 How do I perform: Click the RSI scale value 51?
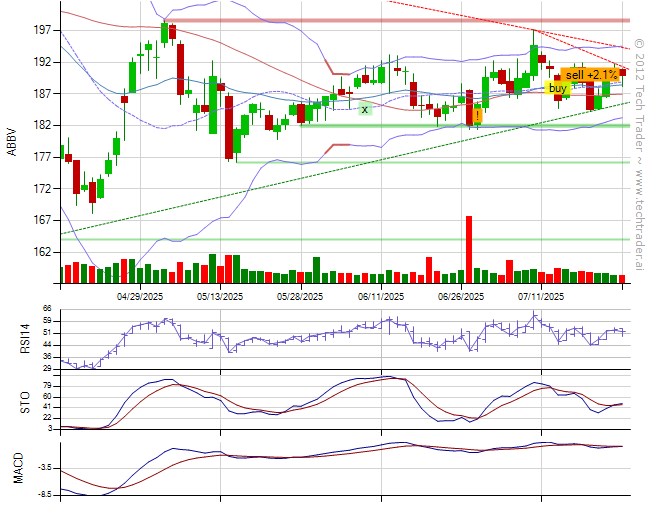[47, 333]
